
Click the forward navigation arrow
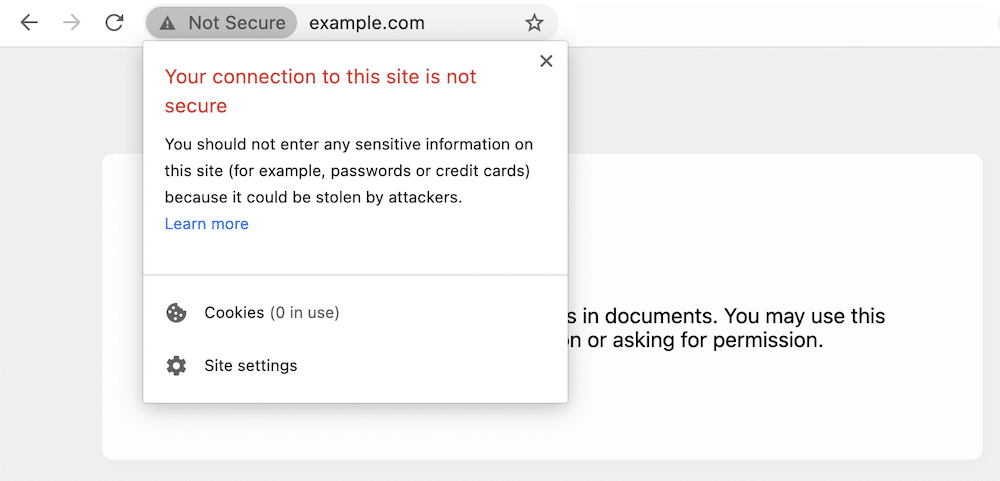(x=71, y=23)
